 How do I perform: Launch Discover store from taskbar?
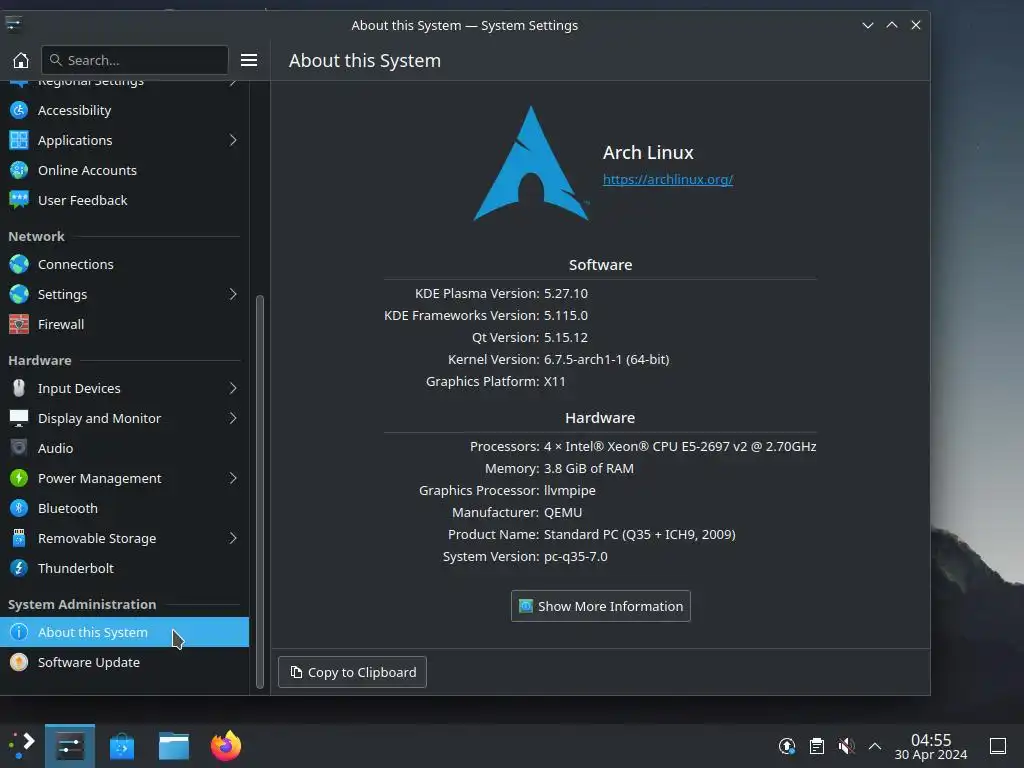click(x=122, y=746)
